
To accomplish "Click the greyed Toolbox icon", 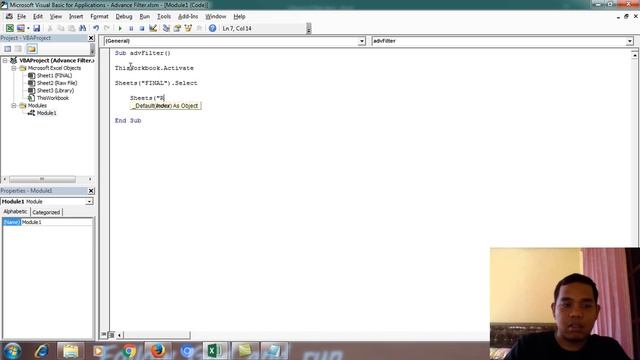I will click(199, 28).
